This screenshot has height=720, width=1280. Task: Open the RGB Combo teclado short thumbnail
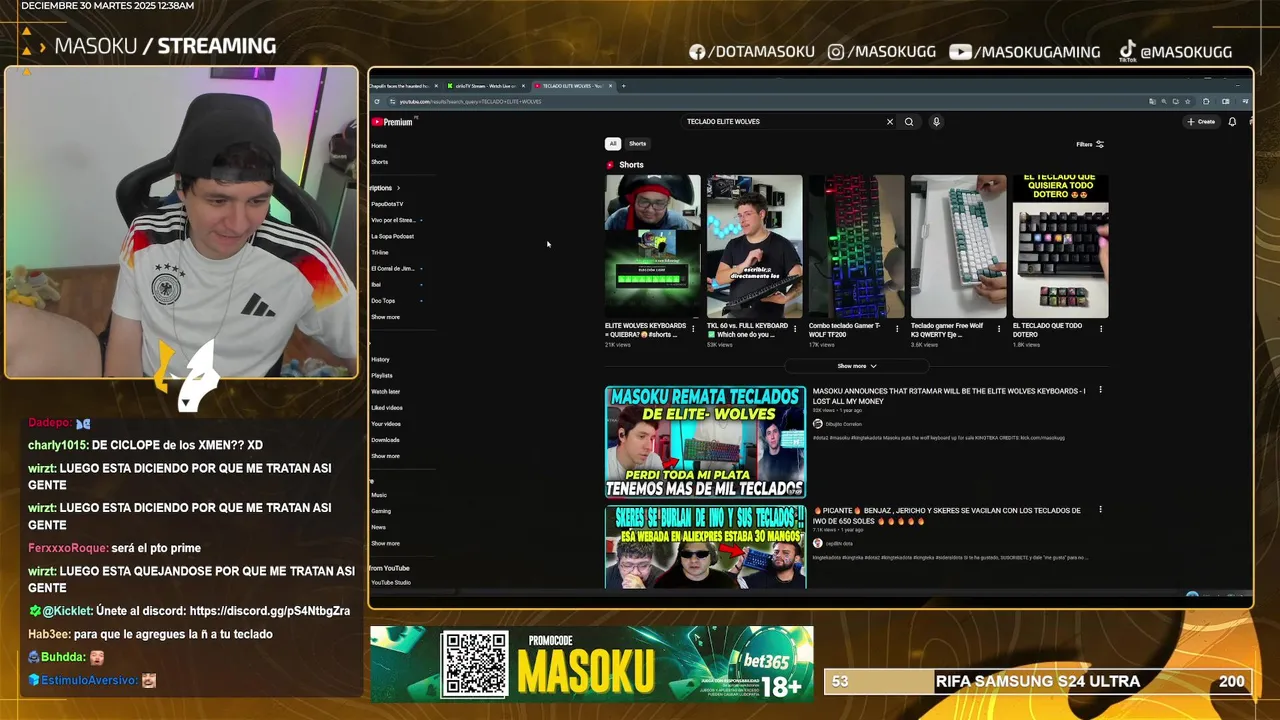click(x=856, y=246)
